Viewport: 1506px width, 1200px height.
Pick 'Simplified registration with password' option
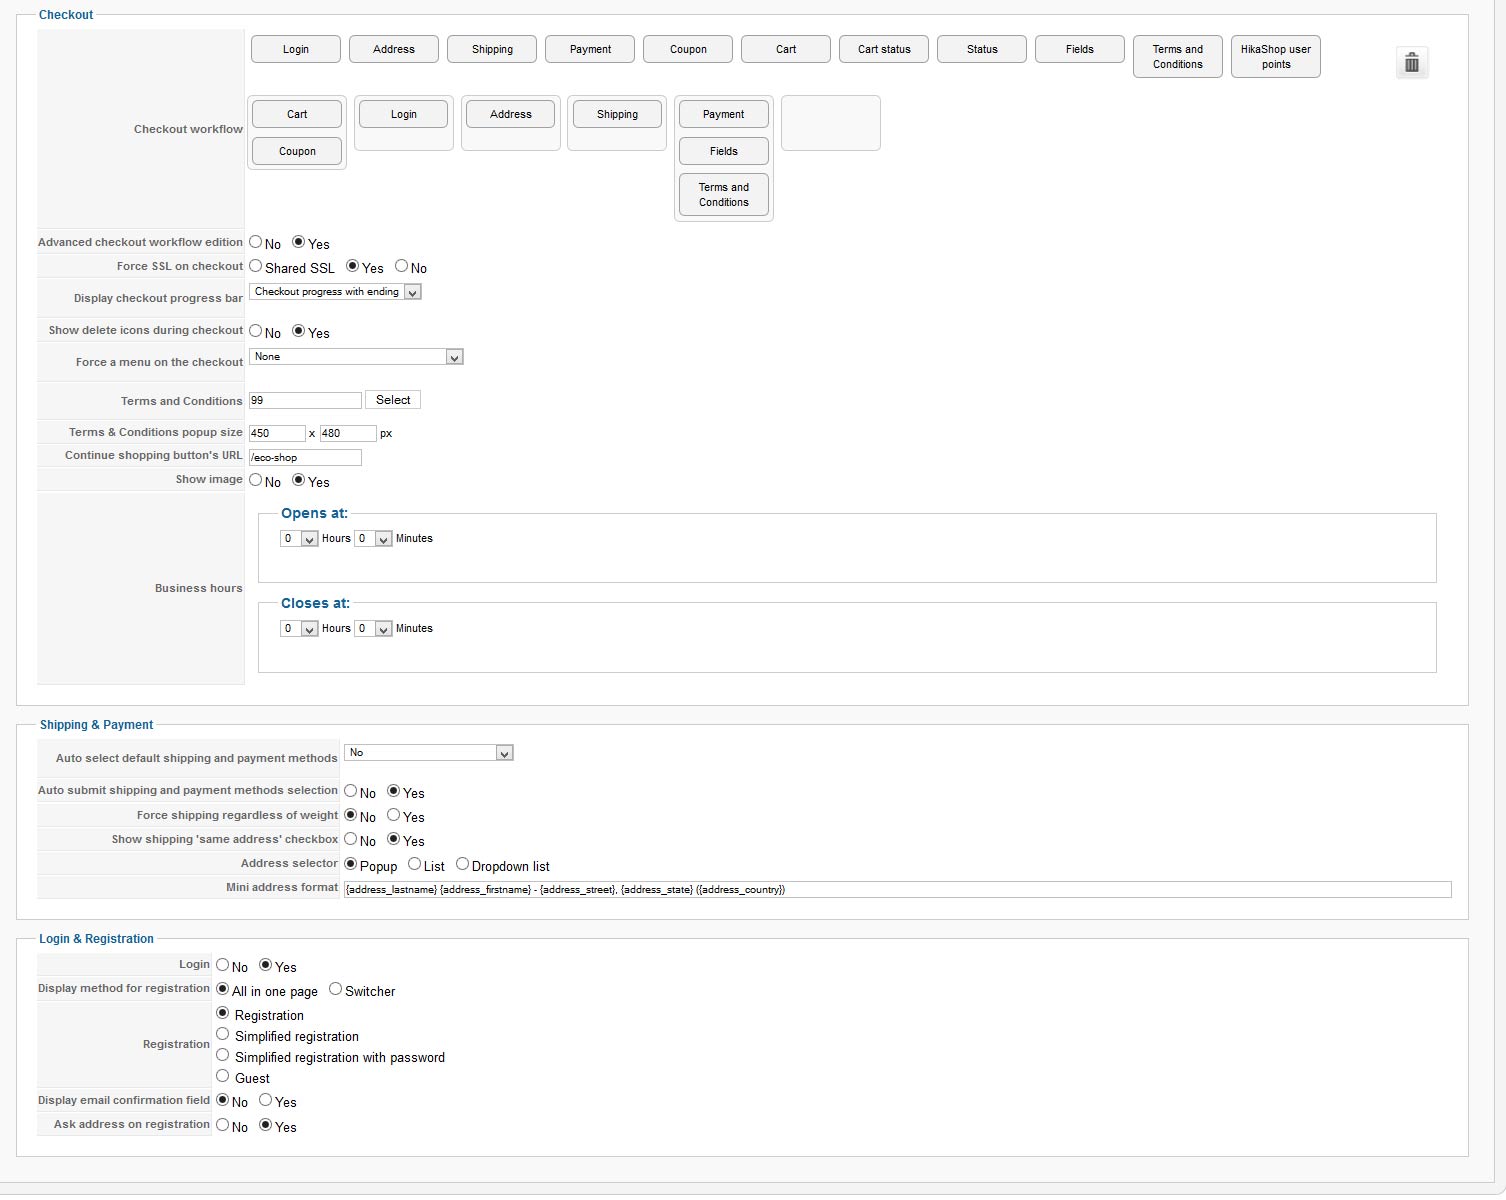(223, 1055)
